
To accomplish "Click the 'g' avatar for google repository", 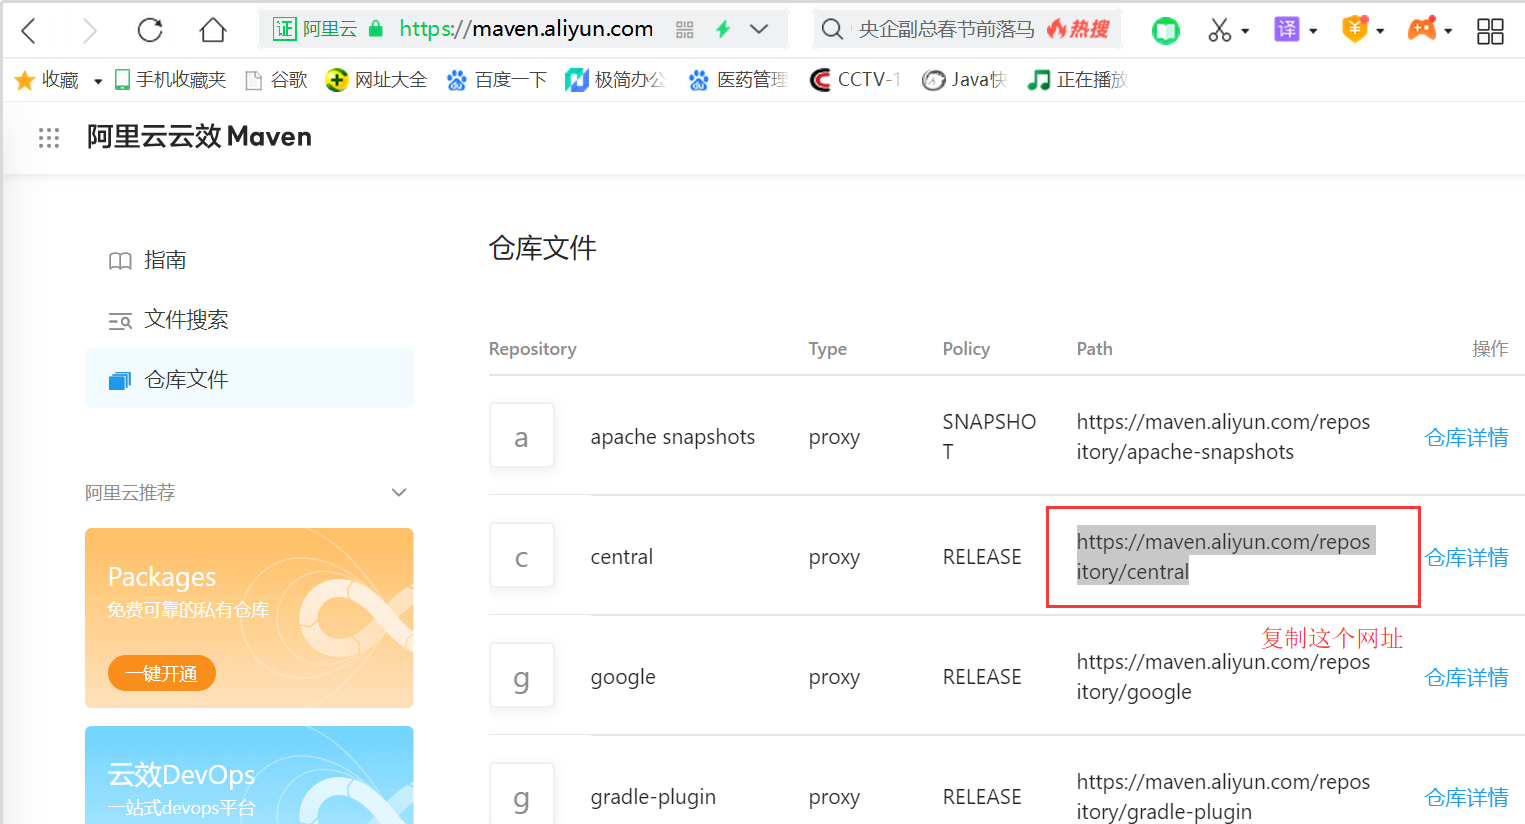I will coord(522,676).
